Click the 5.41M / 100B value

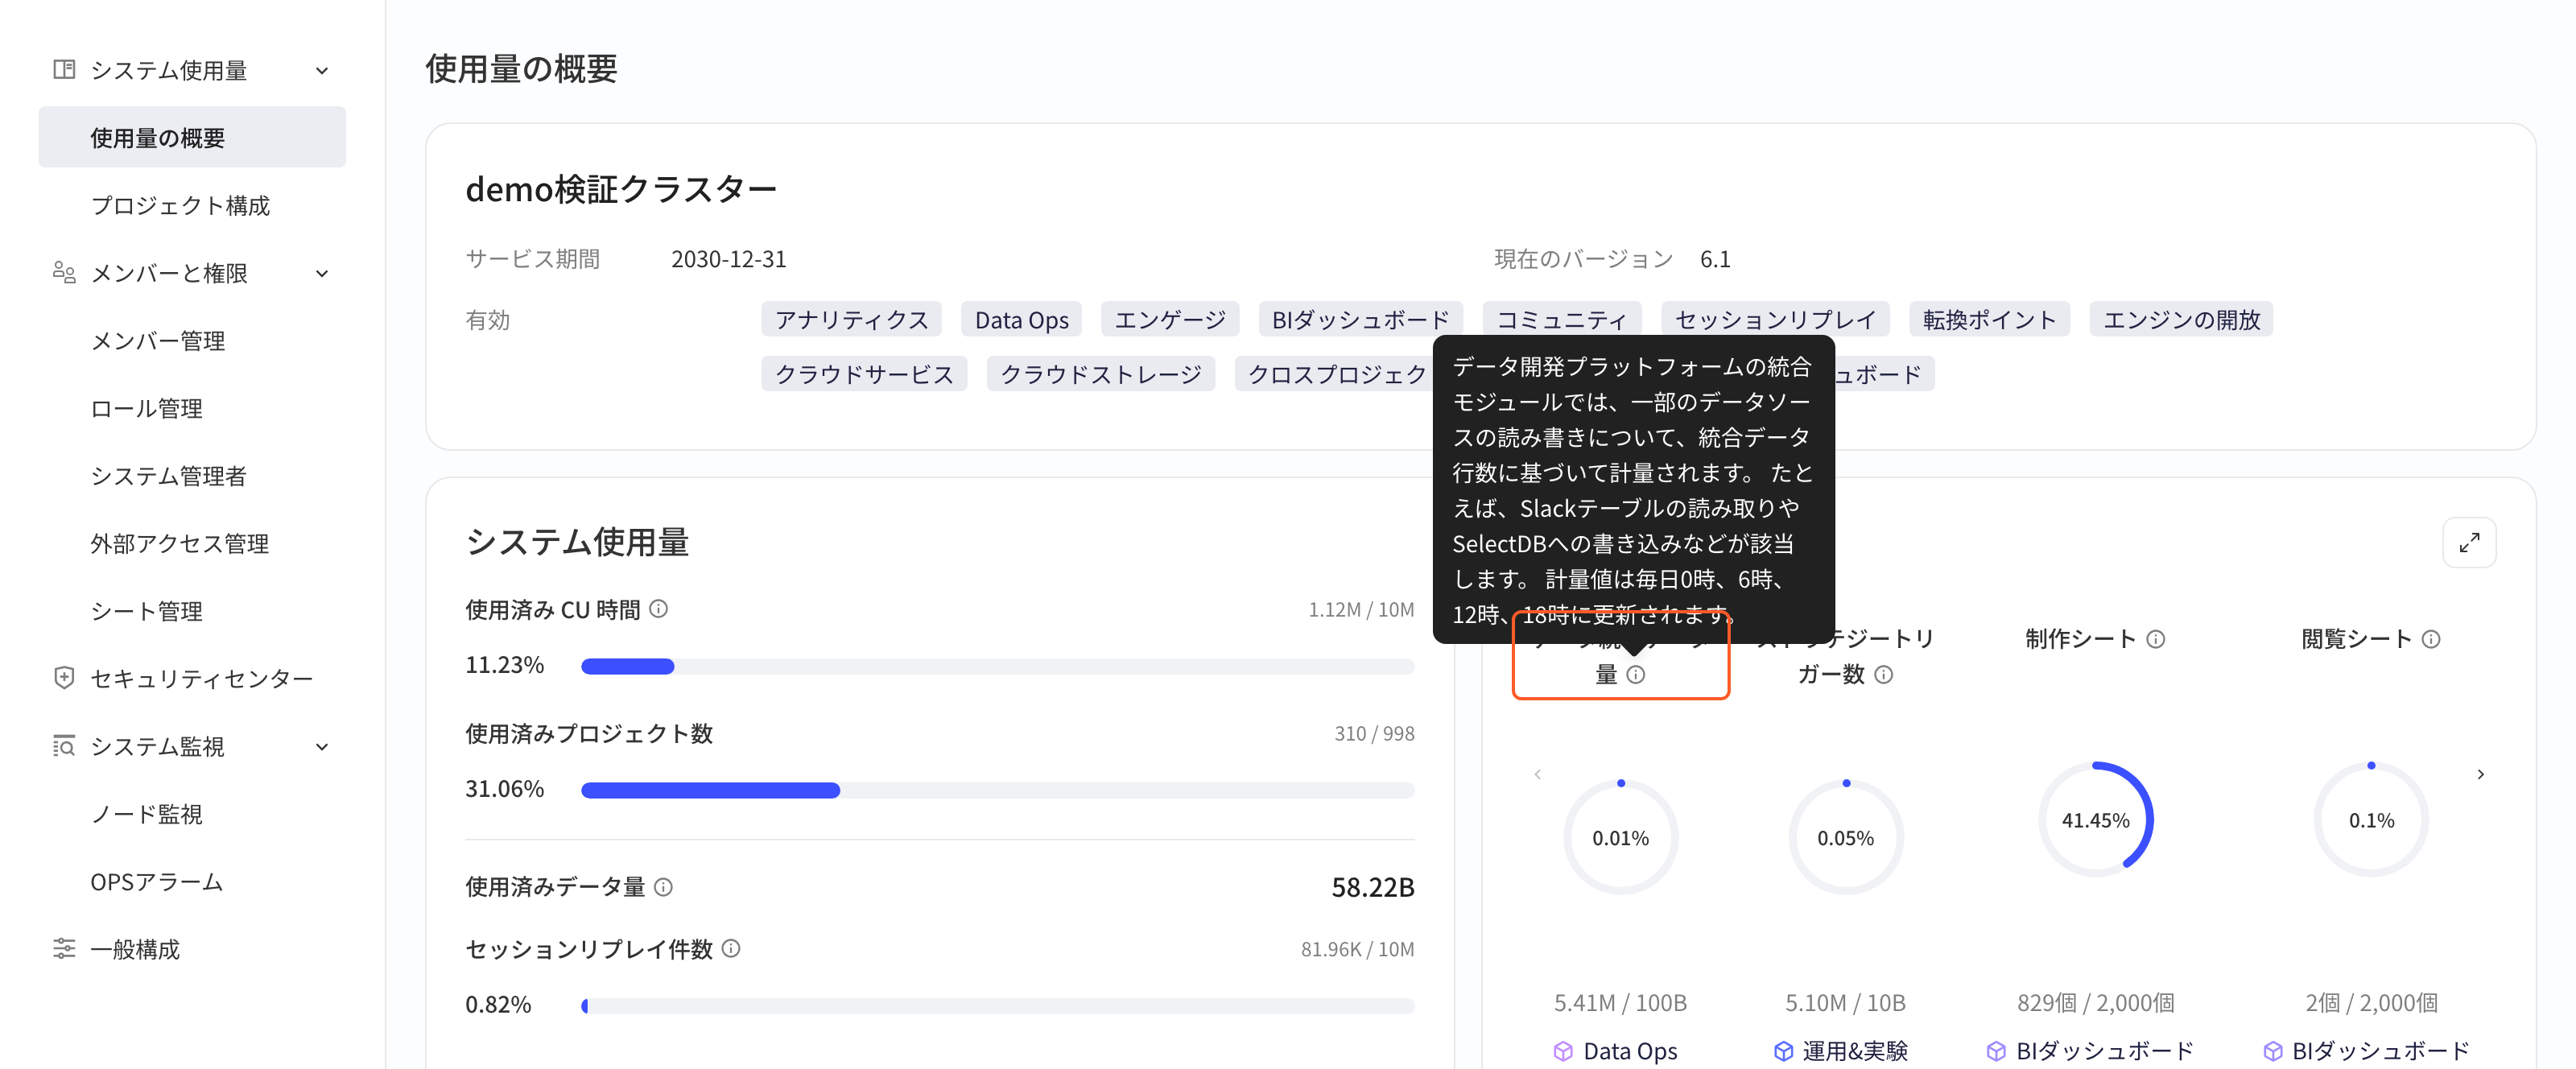pyautogui.click(x=1620, y=1002)
